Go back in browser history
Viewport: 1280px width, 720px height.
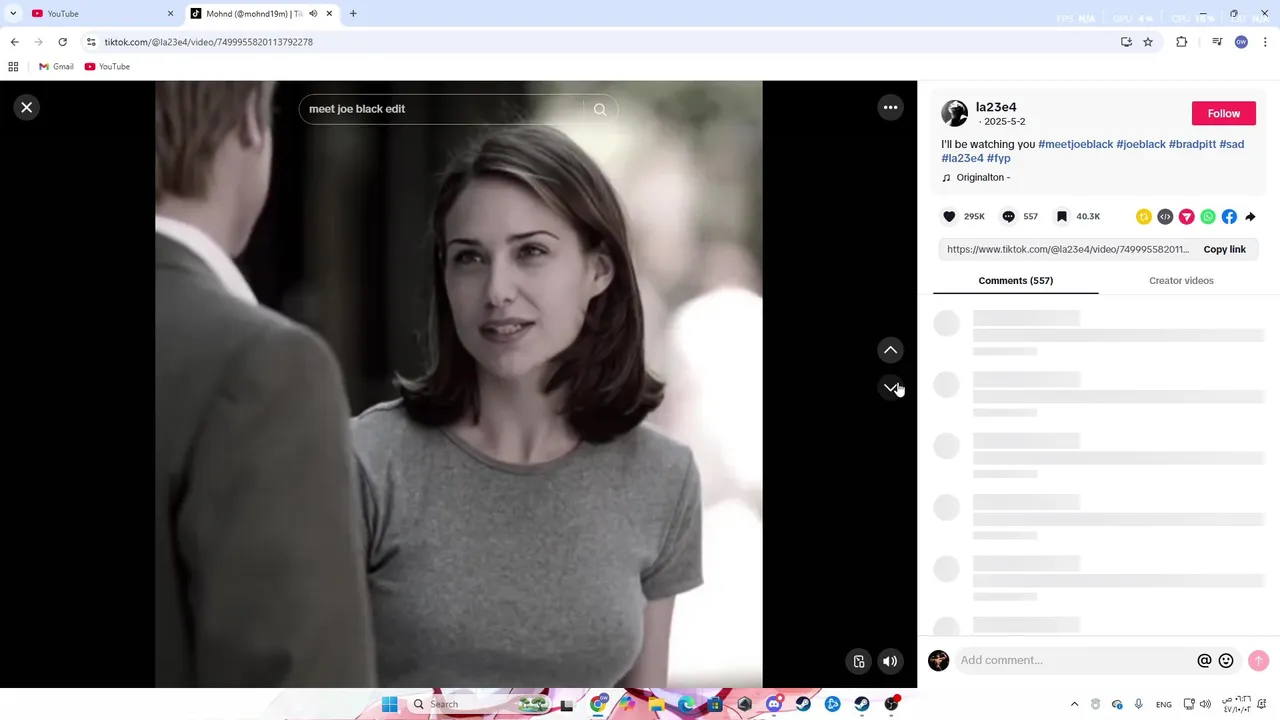click(14, 42)
